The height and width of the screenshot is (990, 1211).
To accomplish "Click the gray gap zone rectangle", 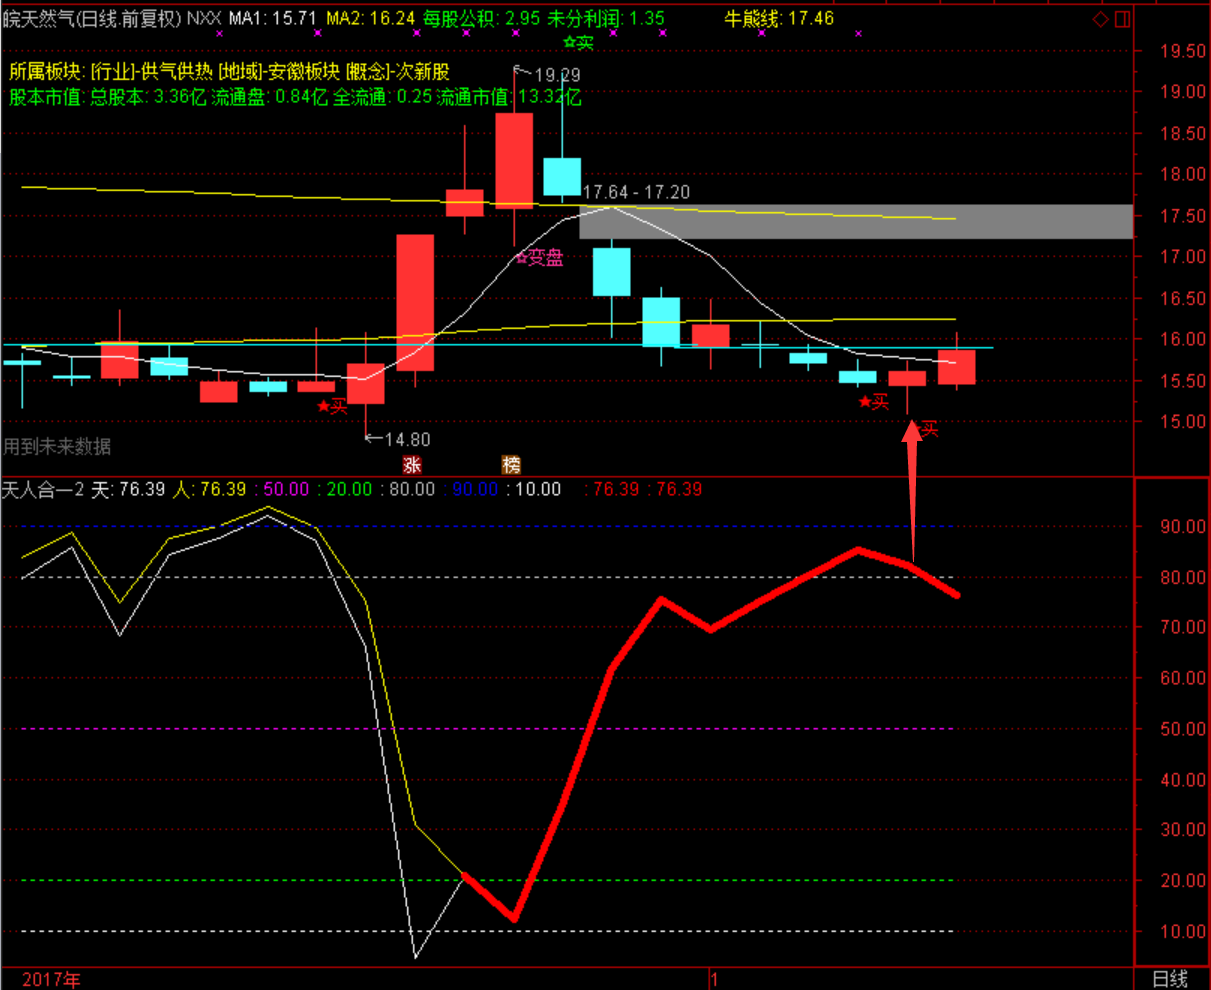I will 856,222.
